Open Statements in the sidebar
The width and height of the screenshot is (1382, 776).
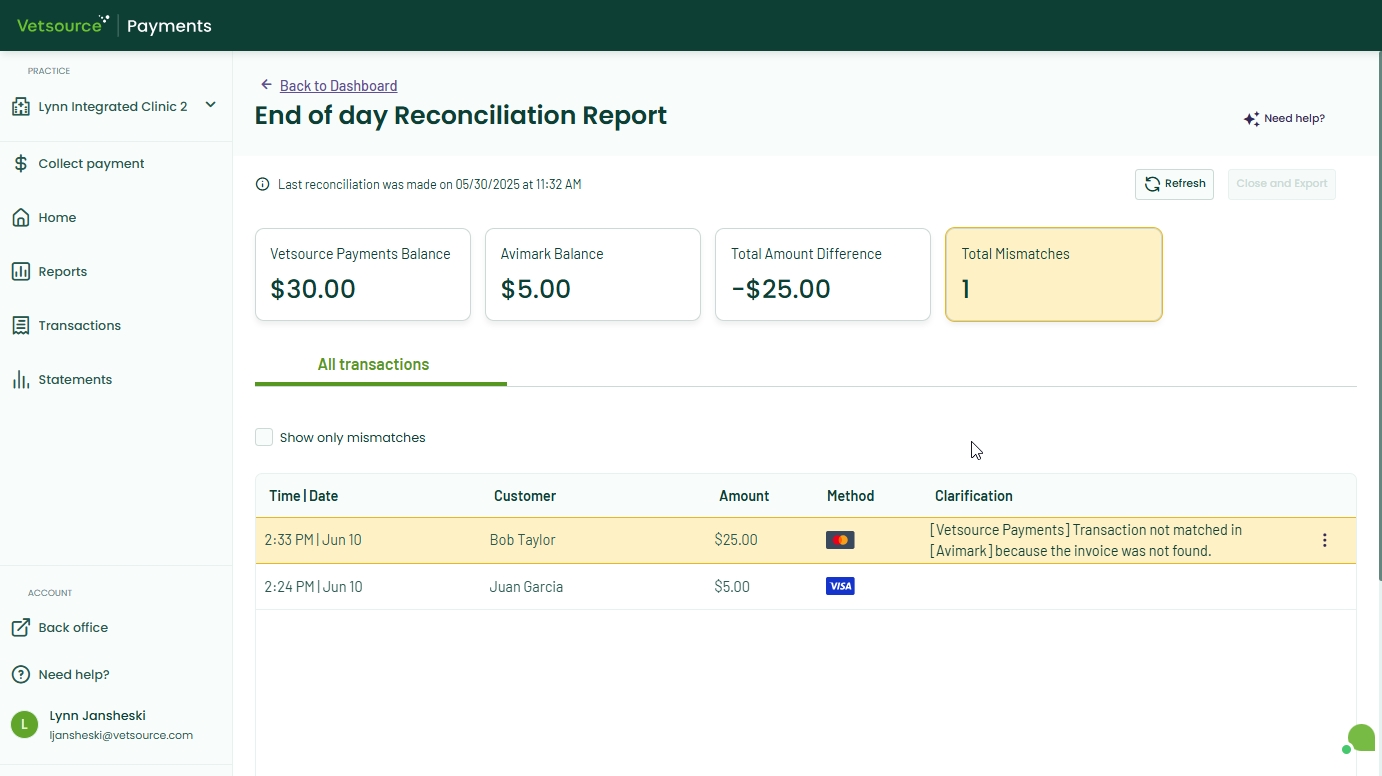tap(75, 380)
